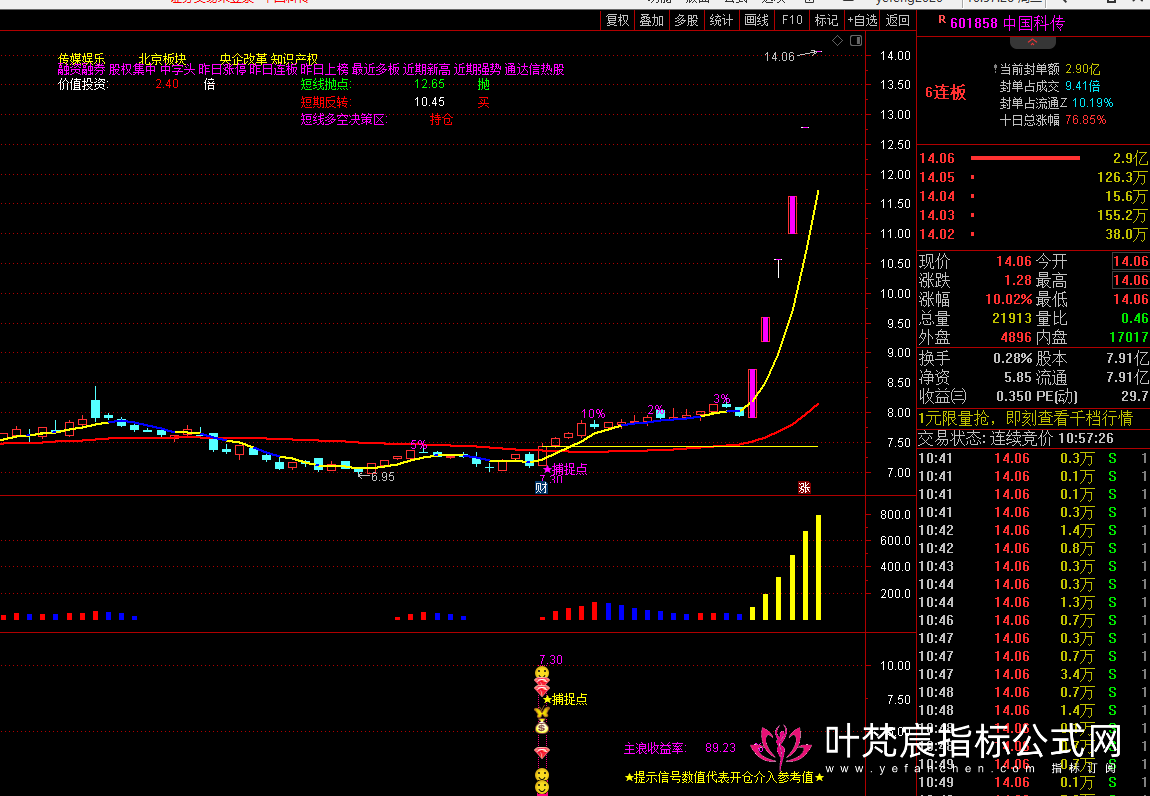The image size is (1150, 796).
Task: Click the tall magenta candlestick near 11.50
Action: (x=792, y=215)
